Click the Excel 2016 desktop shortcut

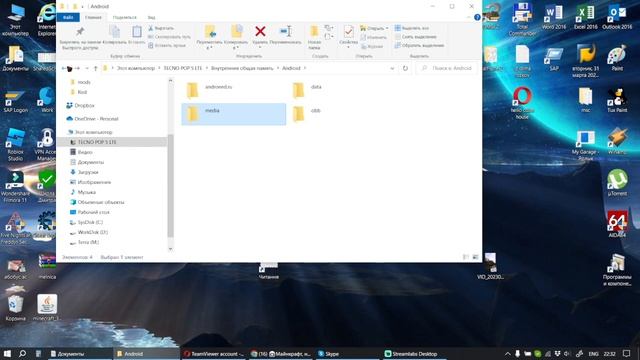[585, 18]
